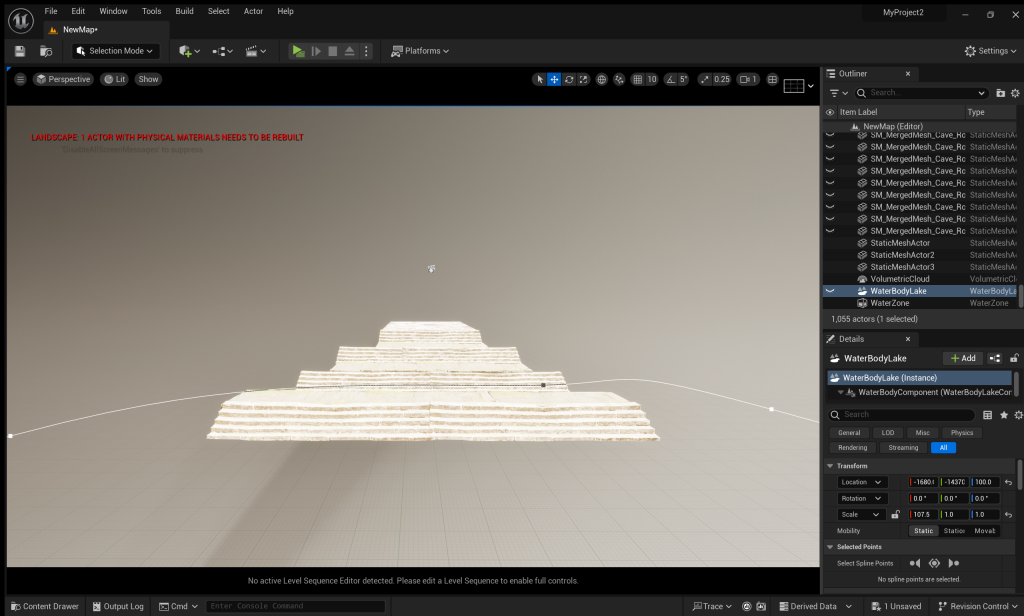Select the Rotate tool in viewport toolbar

click(569, 79)
